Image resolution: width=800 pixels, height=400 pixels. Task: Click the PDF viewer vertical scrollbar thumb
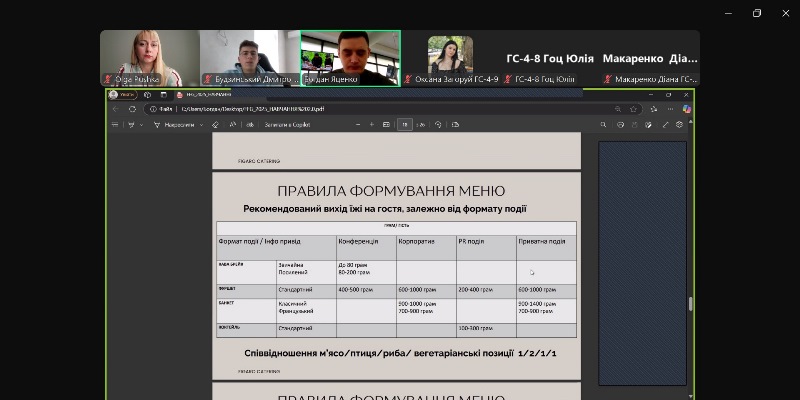[x=690, y=304]
